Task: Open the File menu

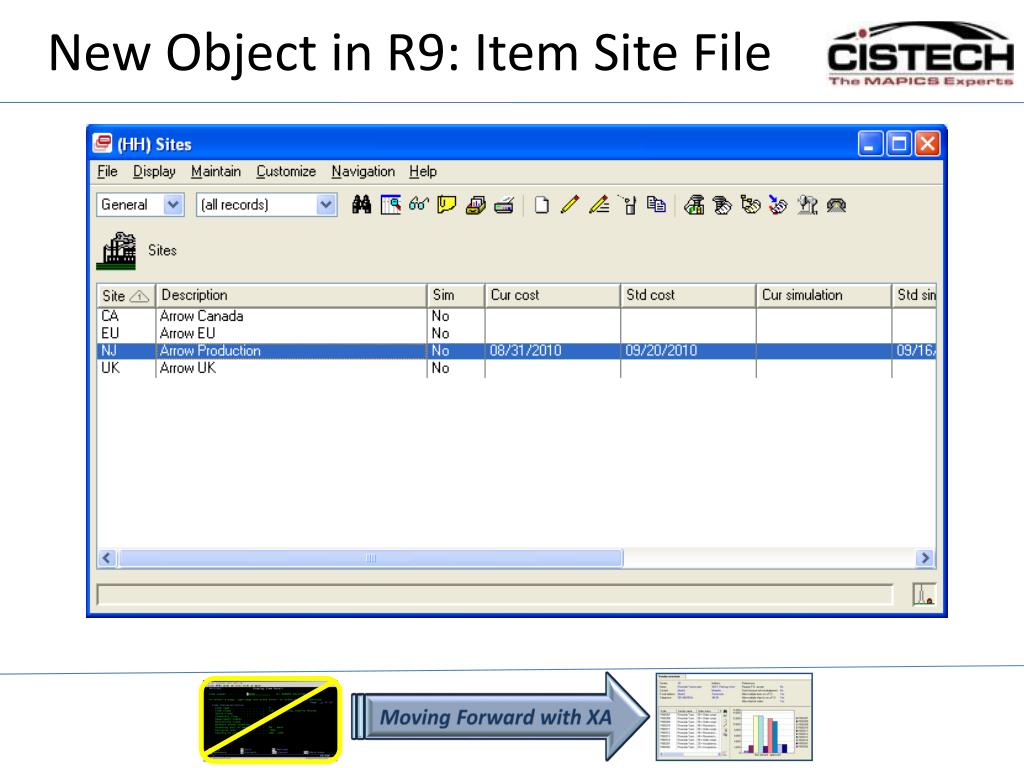Action: click(x=107, y=171)
